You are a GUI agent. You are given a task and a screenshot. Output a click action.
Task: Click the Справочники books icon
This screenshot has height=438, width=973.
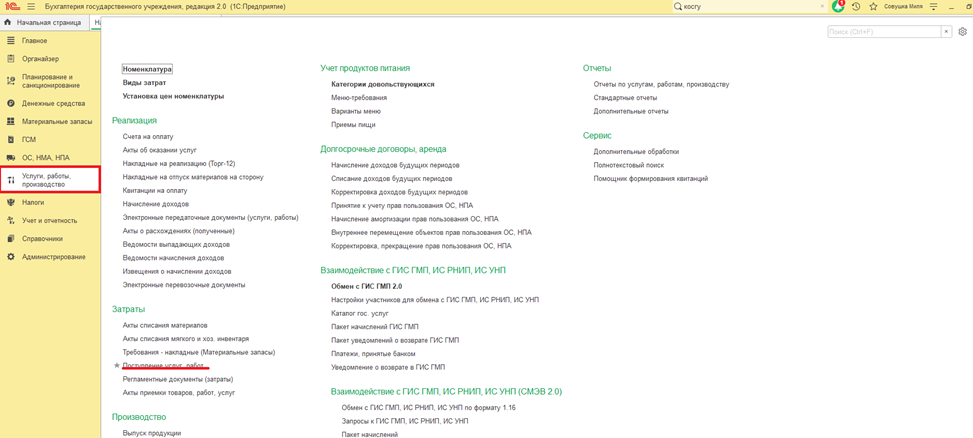(x=11, y=238)
